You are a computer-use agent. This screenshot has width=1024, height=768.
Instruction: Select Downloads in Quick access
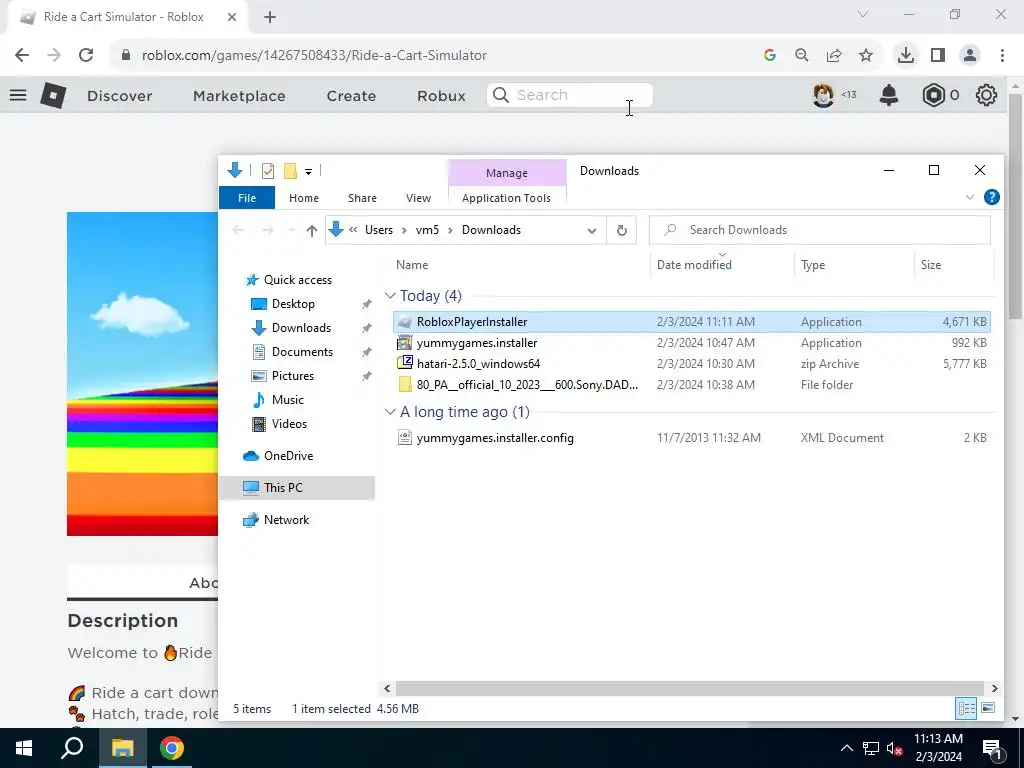pyautogui.click(x=301, y=328)
